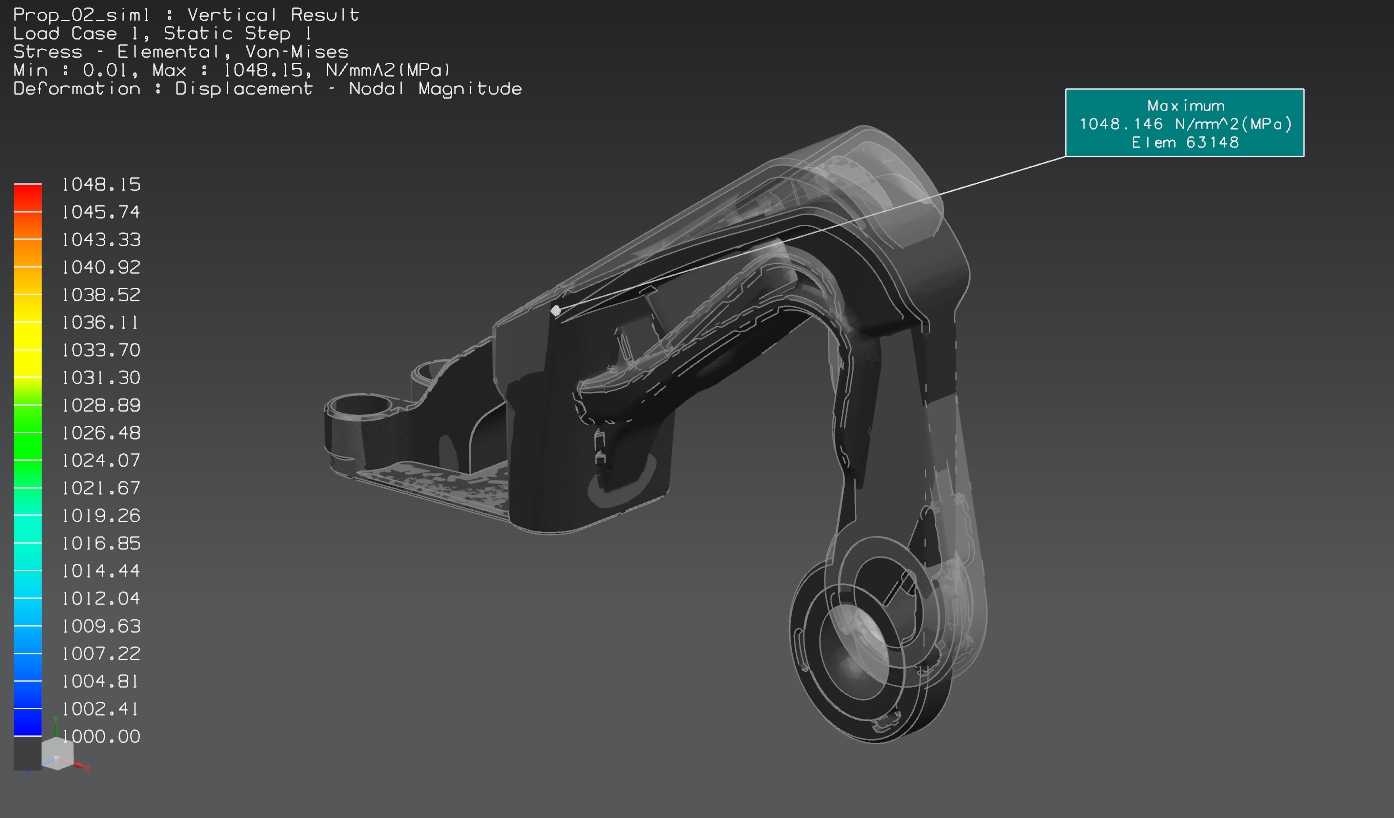This screenshot has height=818, width=1394.
Task: Select the white maximum stress marker on model
Action: (x=556, y=311)
